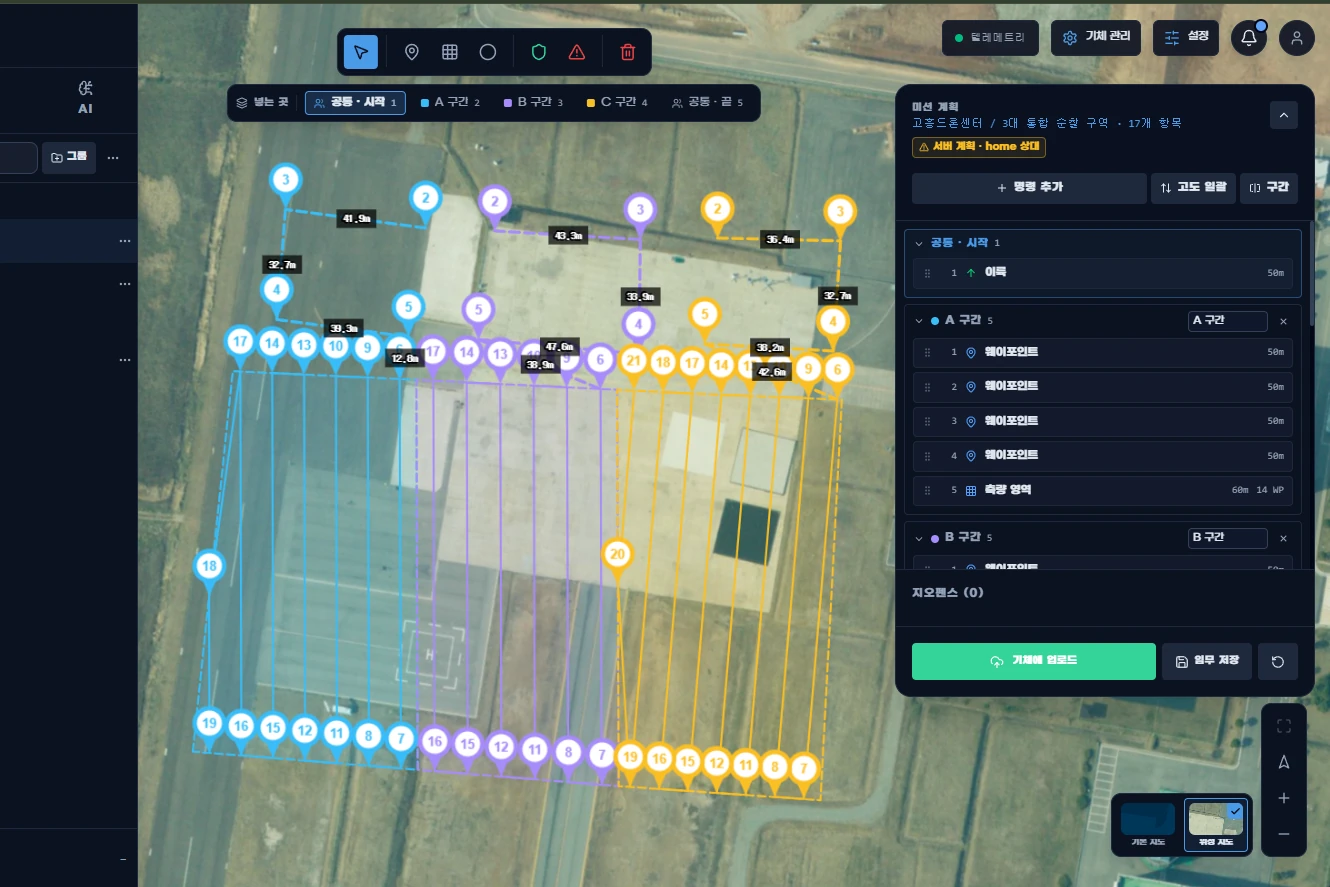Open the user profile menu
The image size is (1330, 887).
(1297, 38)
